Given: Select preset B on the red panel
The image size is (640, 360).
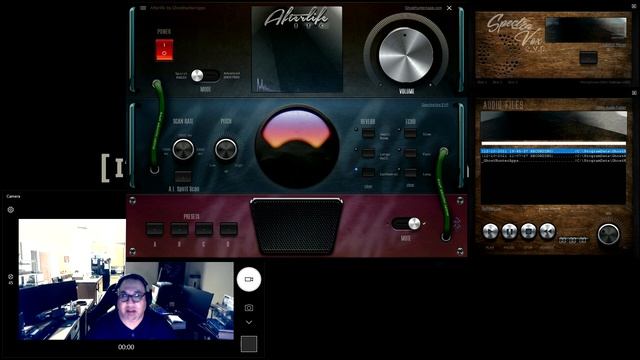Looking at the screenshot, I should pyautogui.click(x=179, y=229).
